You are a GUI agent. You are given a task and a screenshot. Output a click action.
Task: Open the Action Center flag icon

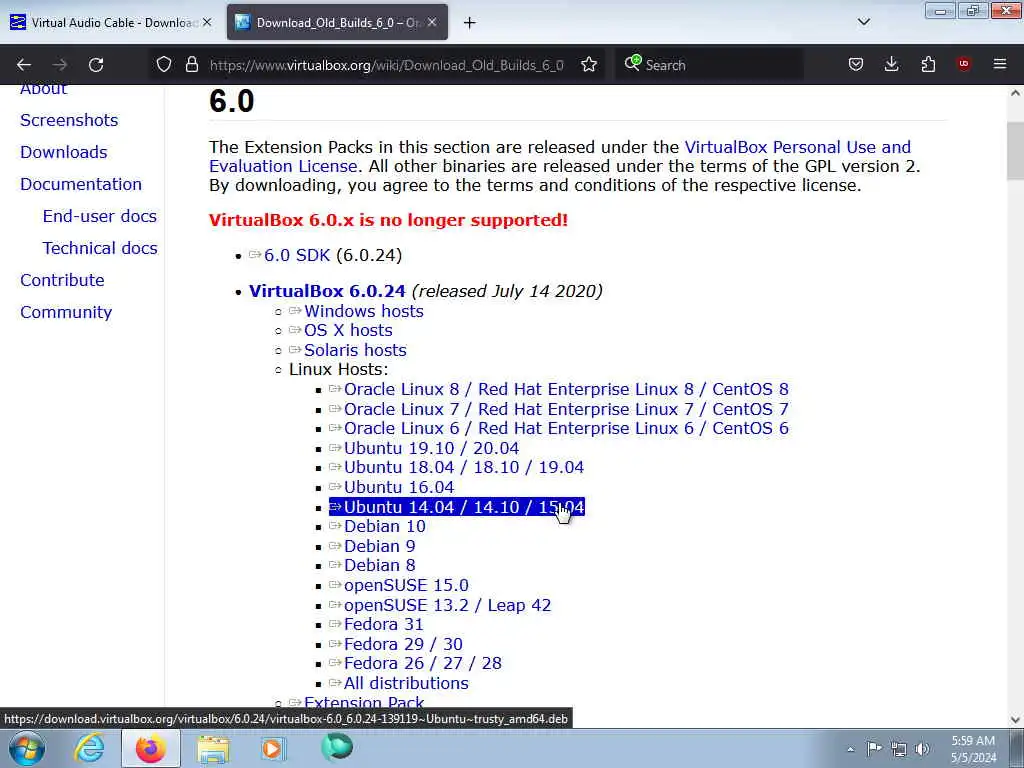874,749
